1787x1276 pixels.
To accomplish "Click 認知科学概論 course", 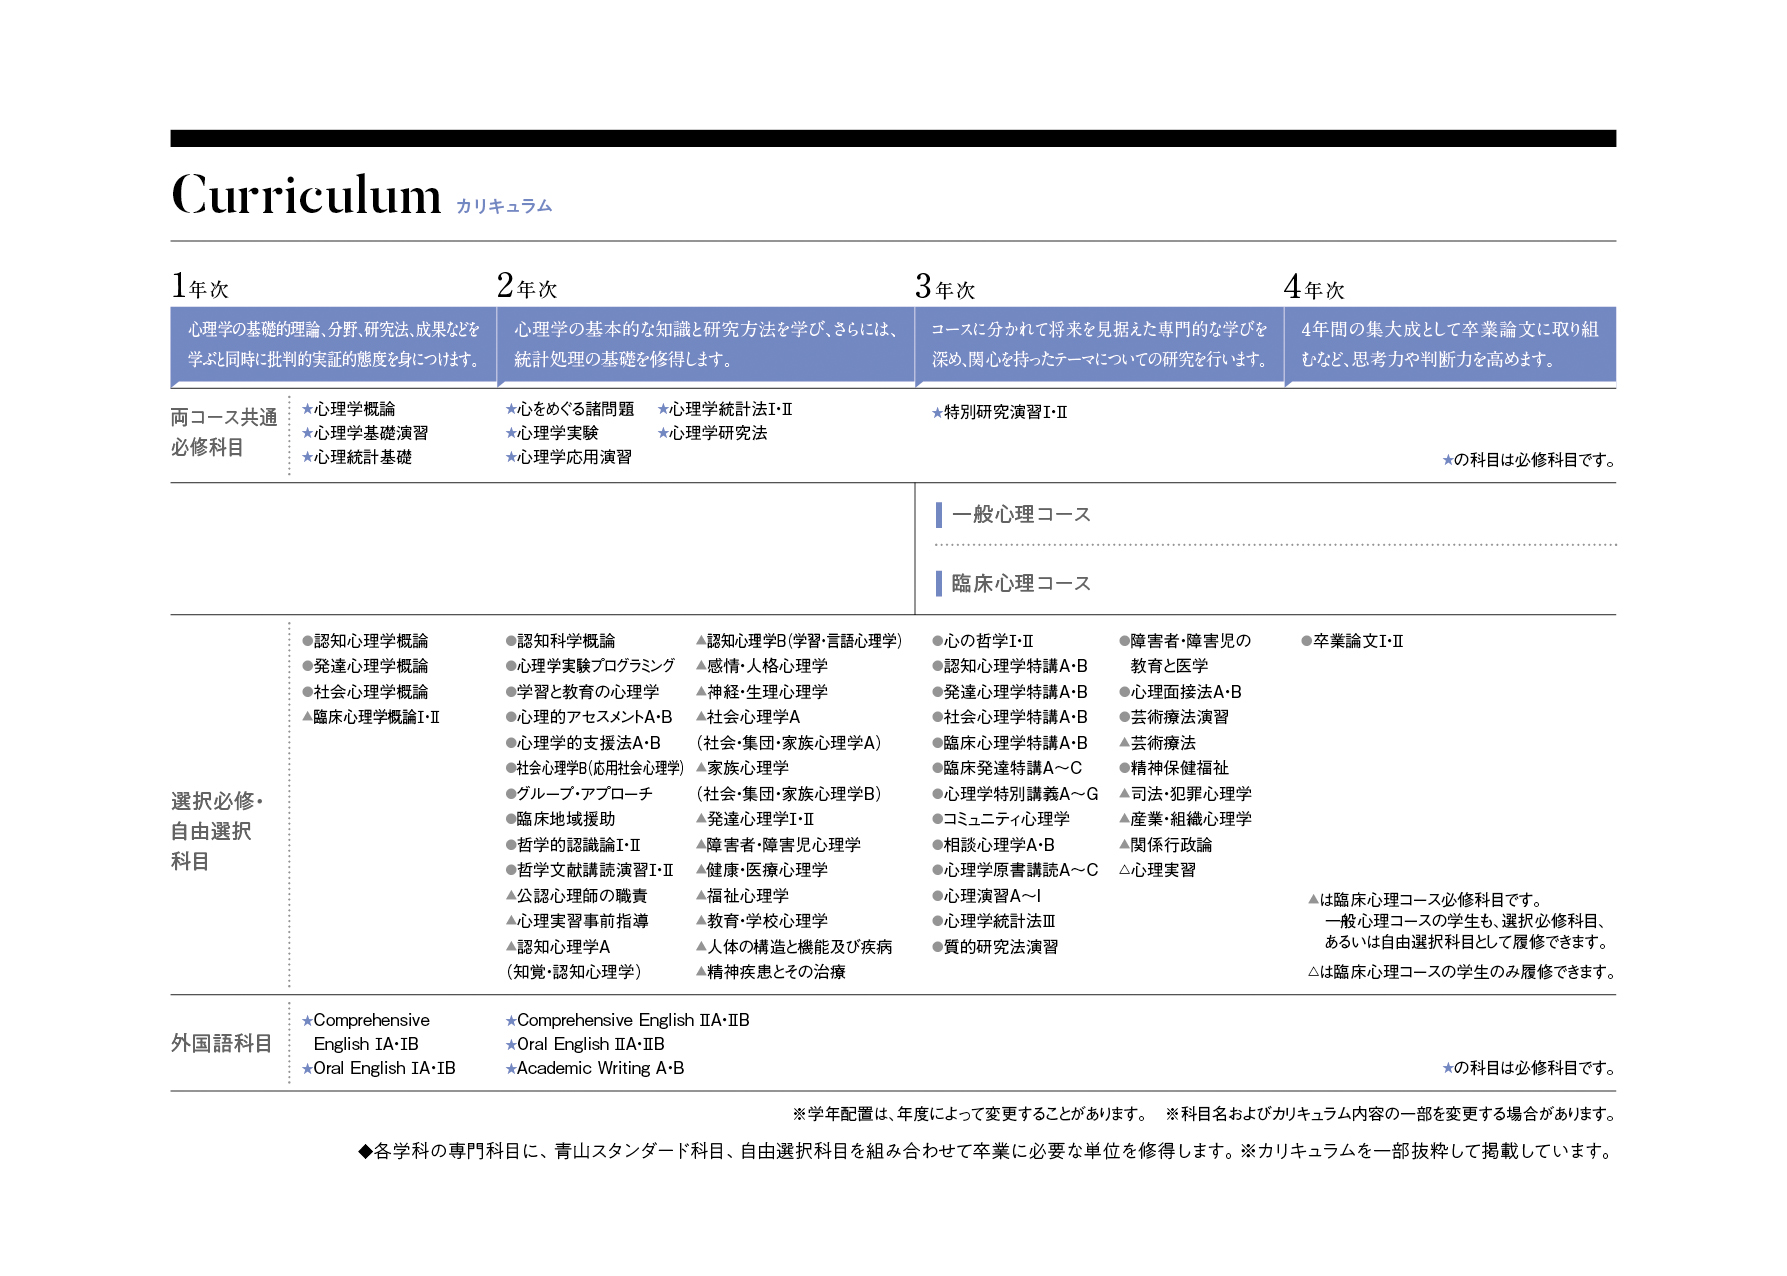I will (561, 641).
